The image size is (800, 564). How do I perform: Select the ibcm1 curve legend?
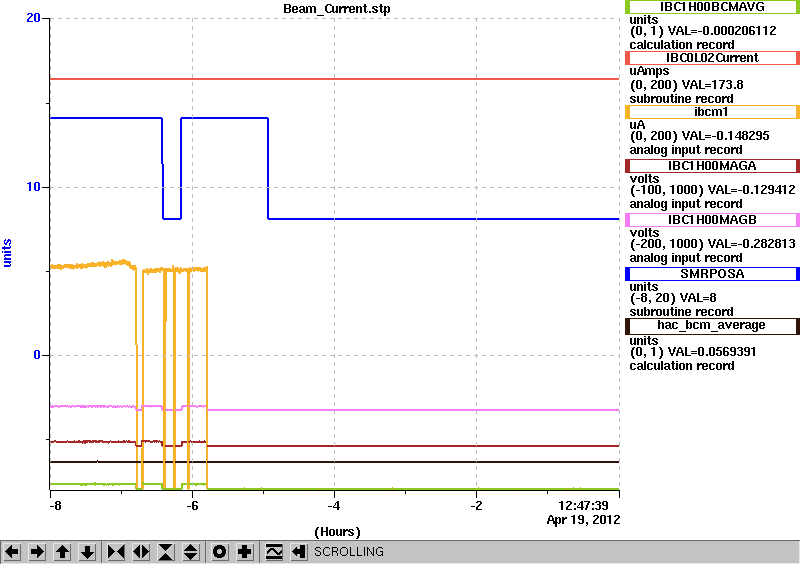coord(712,112)
